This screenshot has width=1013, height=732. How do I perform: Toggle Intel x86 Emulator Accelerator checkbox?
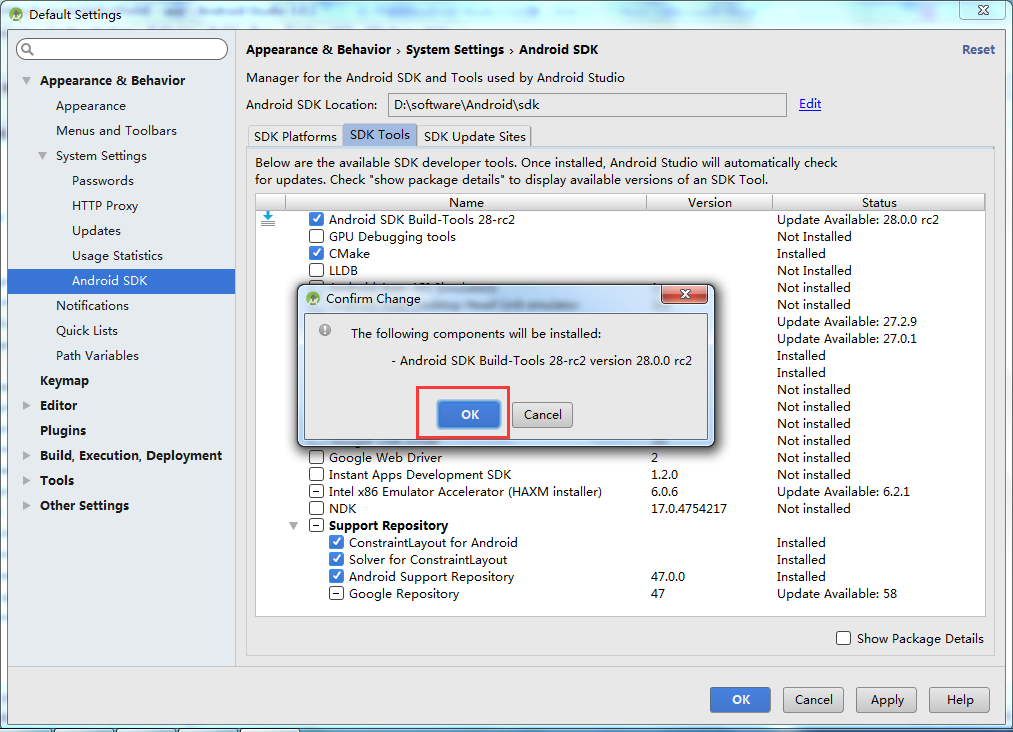[x=317, y=492]
